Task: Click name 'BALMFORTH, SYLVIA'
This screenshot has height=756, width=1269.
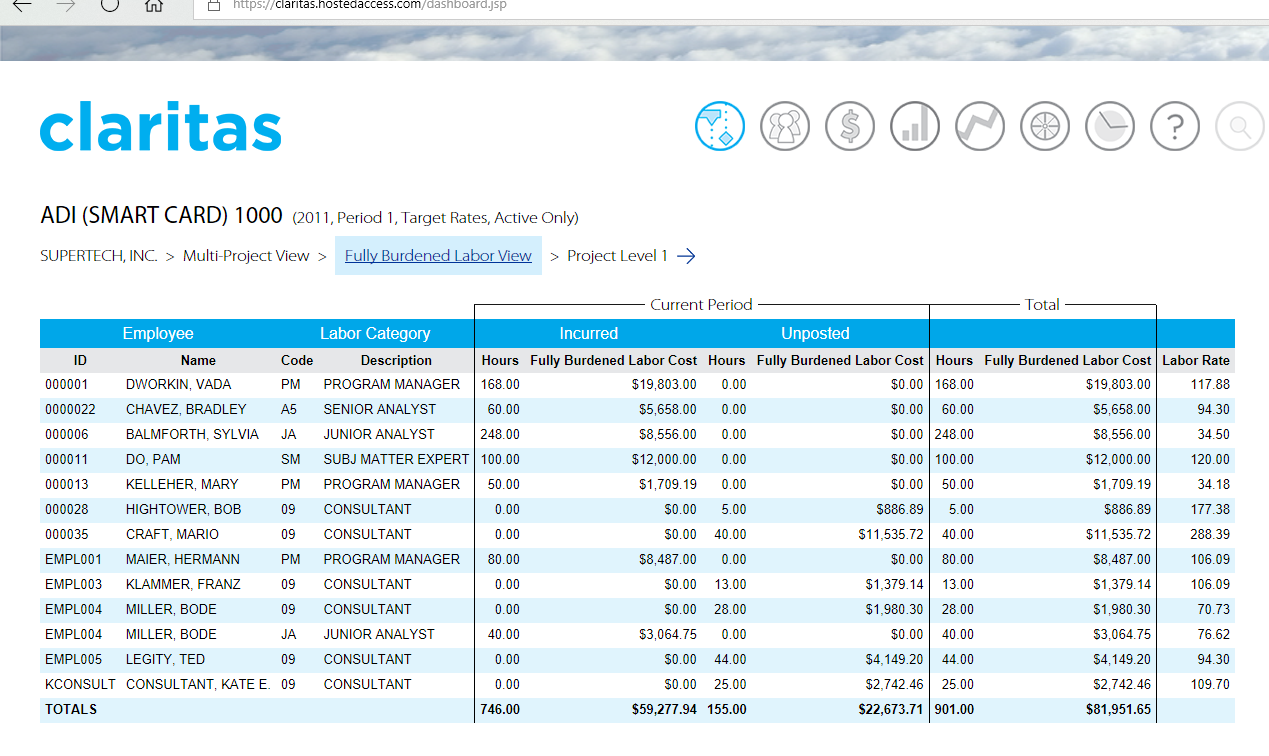Action: (x=192, y=435)
